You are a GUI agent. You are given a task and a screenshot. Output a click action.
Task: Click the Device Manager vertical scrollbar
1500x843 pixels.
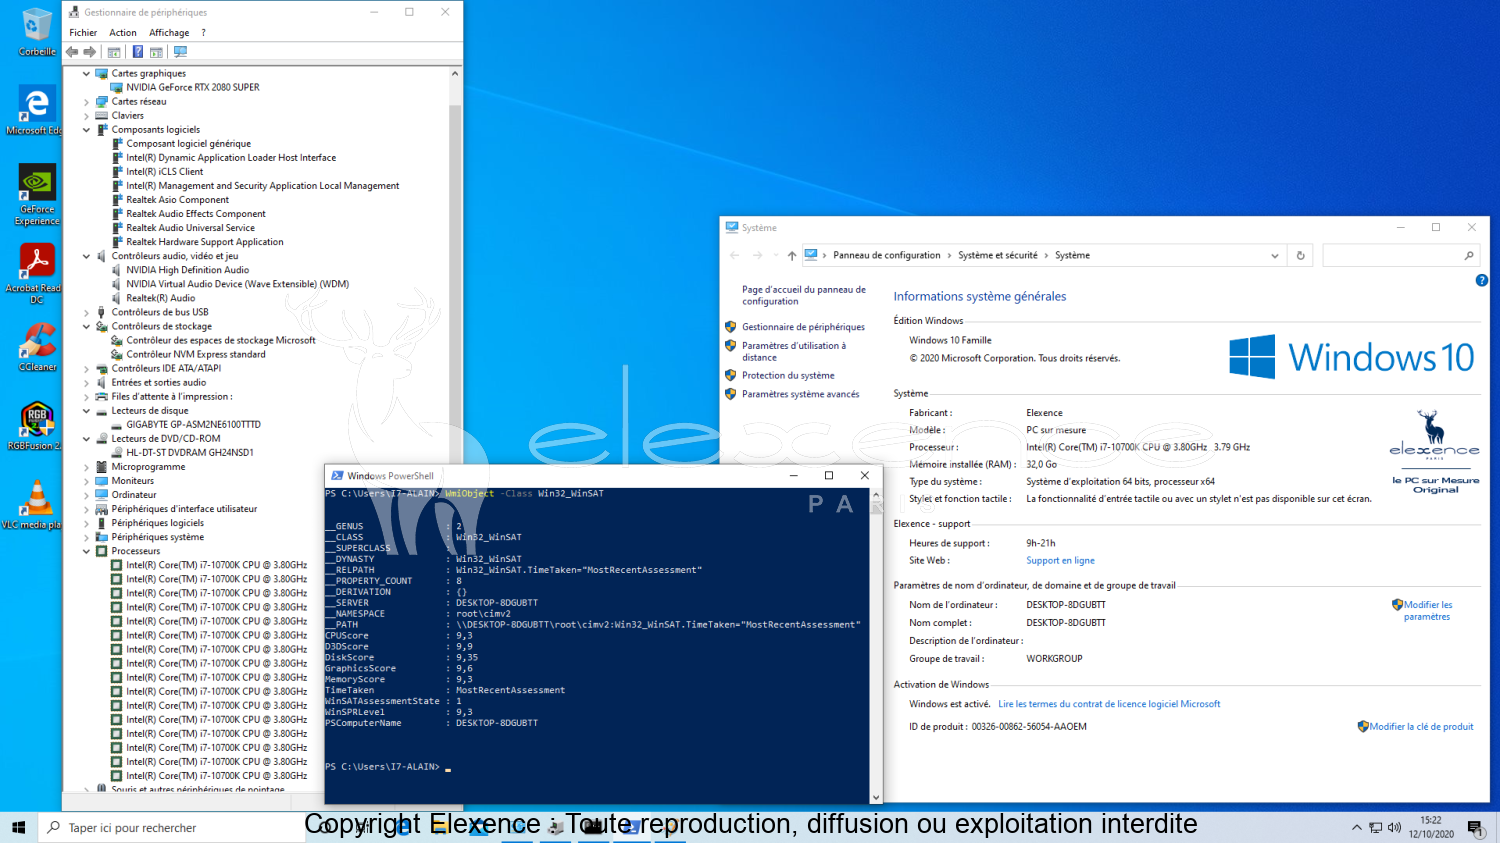coord(455,430)
